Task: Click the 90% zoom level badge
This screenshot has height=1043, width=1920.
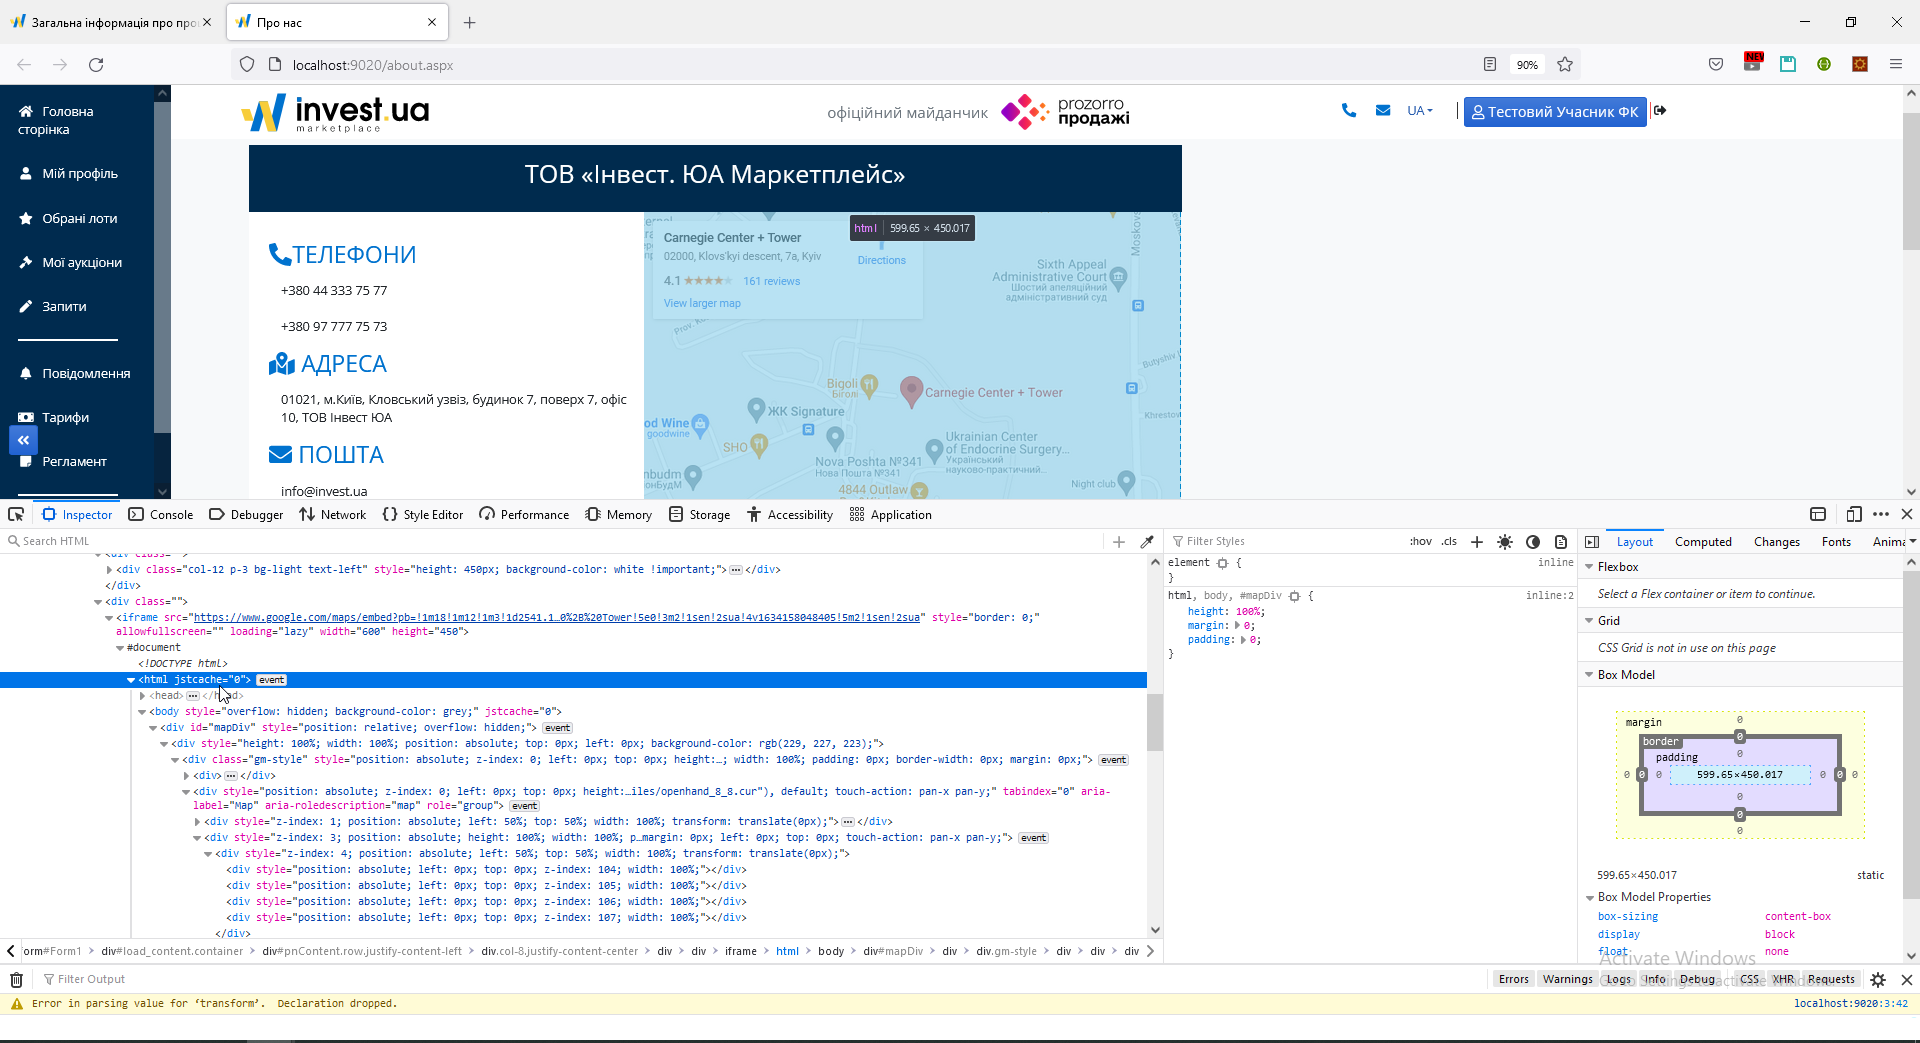Action: pyautogui.click(x=1527, y=65)
